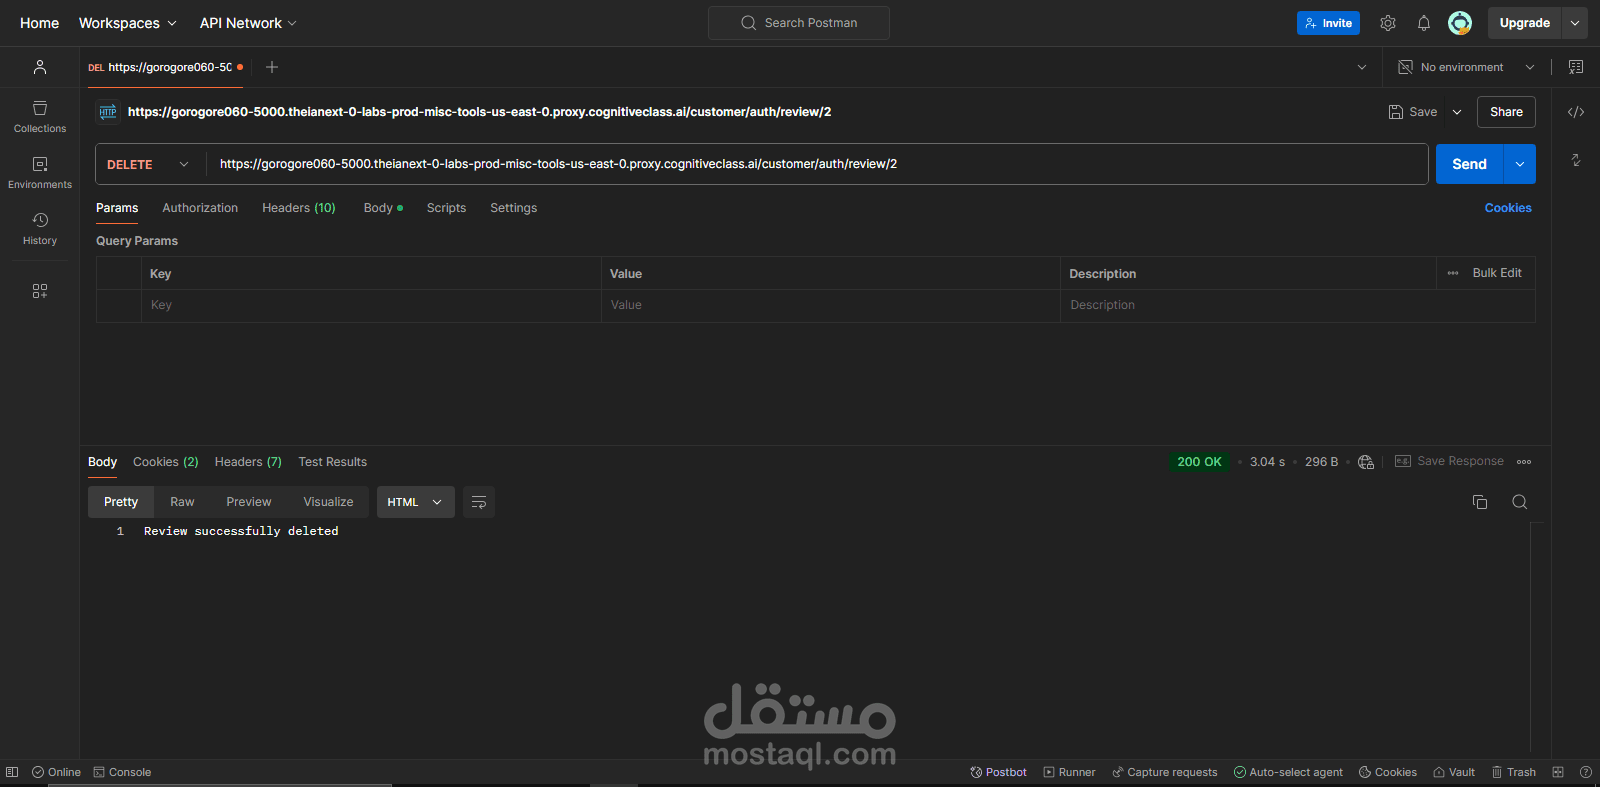The height and width of the screenshot is (787, 1600).
Task: Click the Upgrade button
Action: pyautogui.click(x=1525, y=23)
